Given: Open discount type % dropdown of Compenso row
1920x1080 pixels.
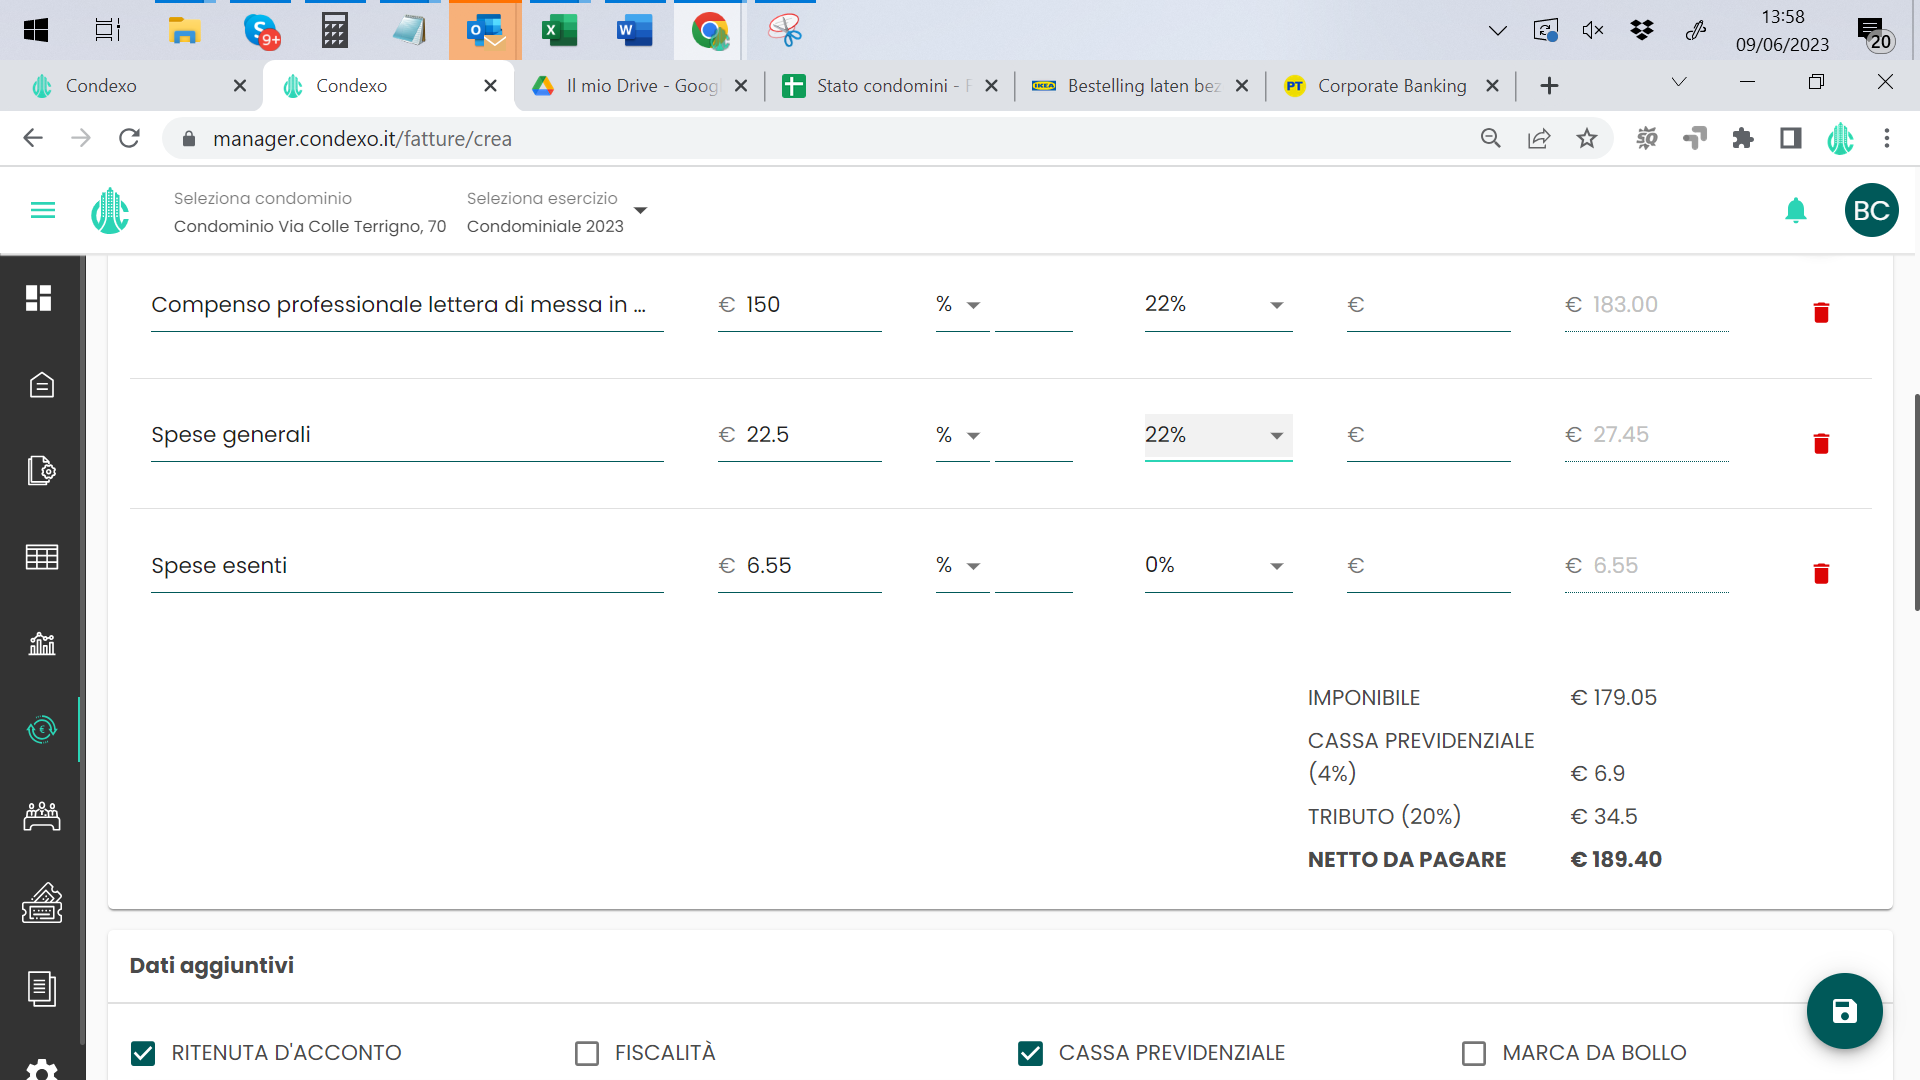Looking at the screenshot, I should pyautogui.click(x=962, y=305).
